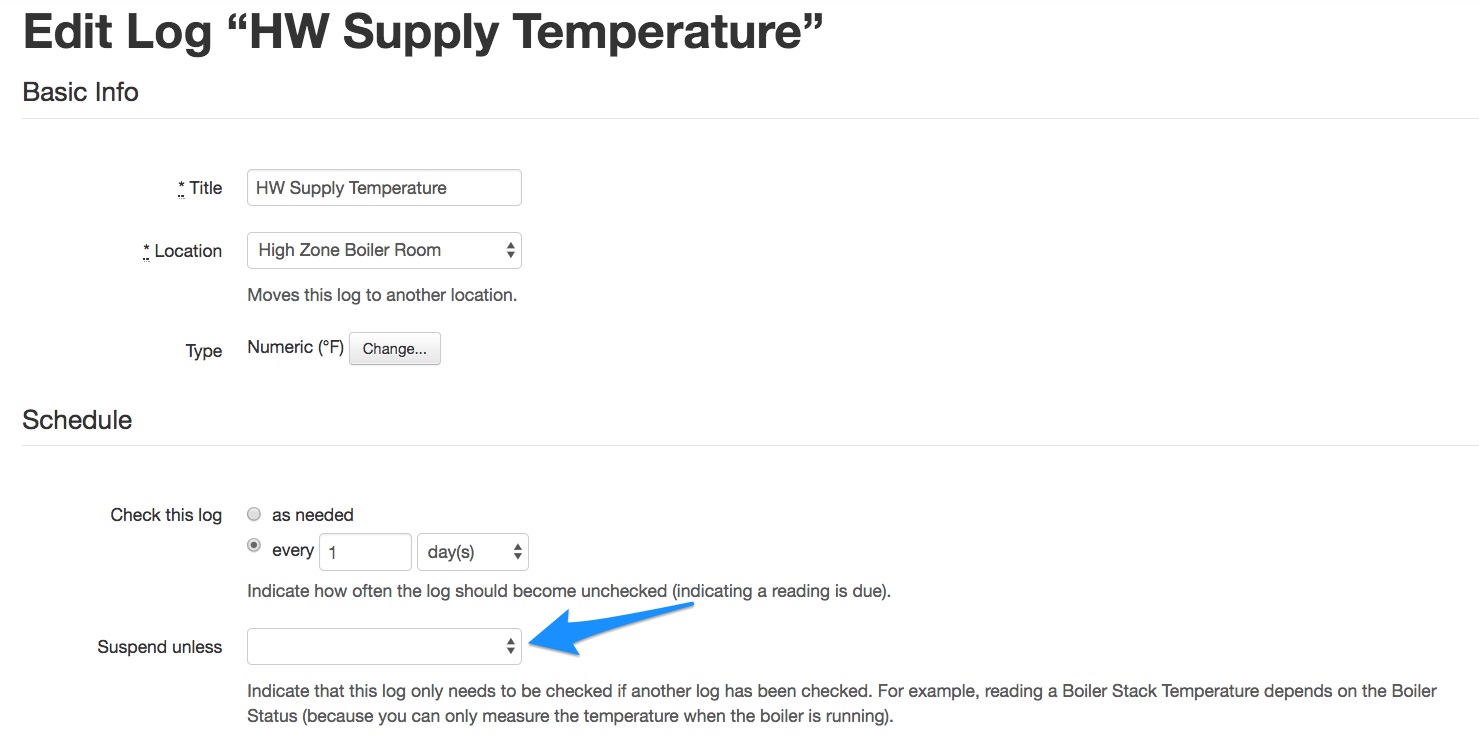
Task: Select the "as needed" radio button
Action: click(254, 514)
